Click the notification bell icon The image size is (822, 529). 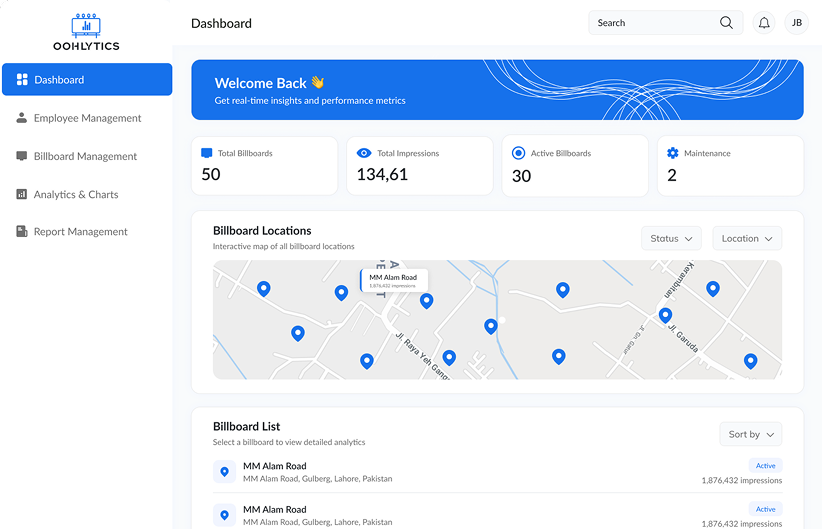pos(764,23)
